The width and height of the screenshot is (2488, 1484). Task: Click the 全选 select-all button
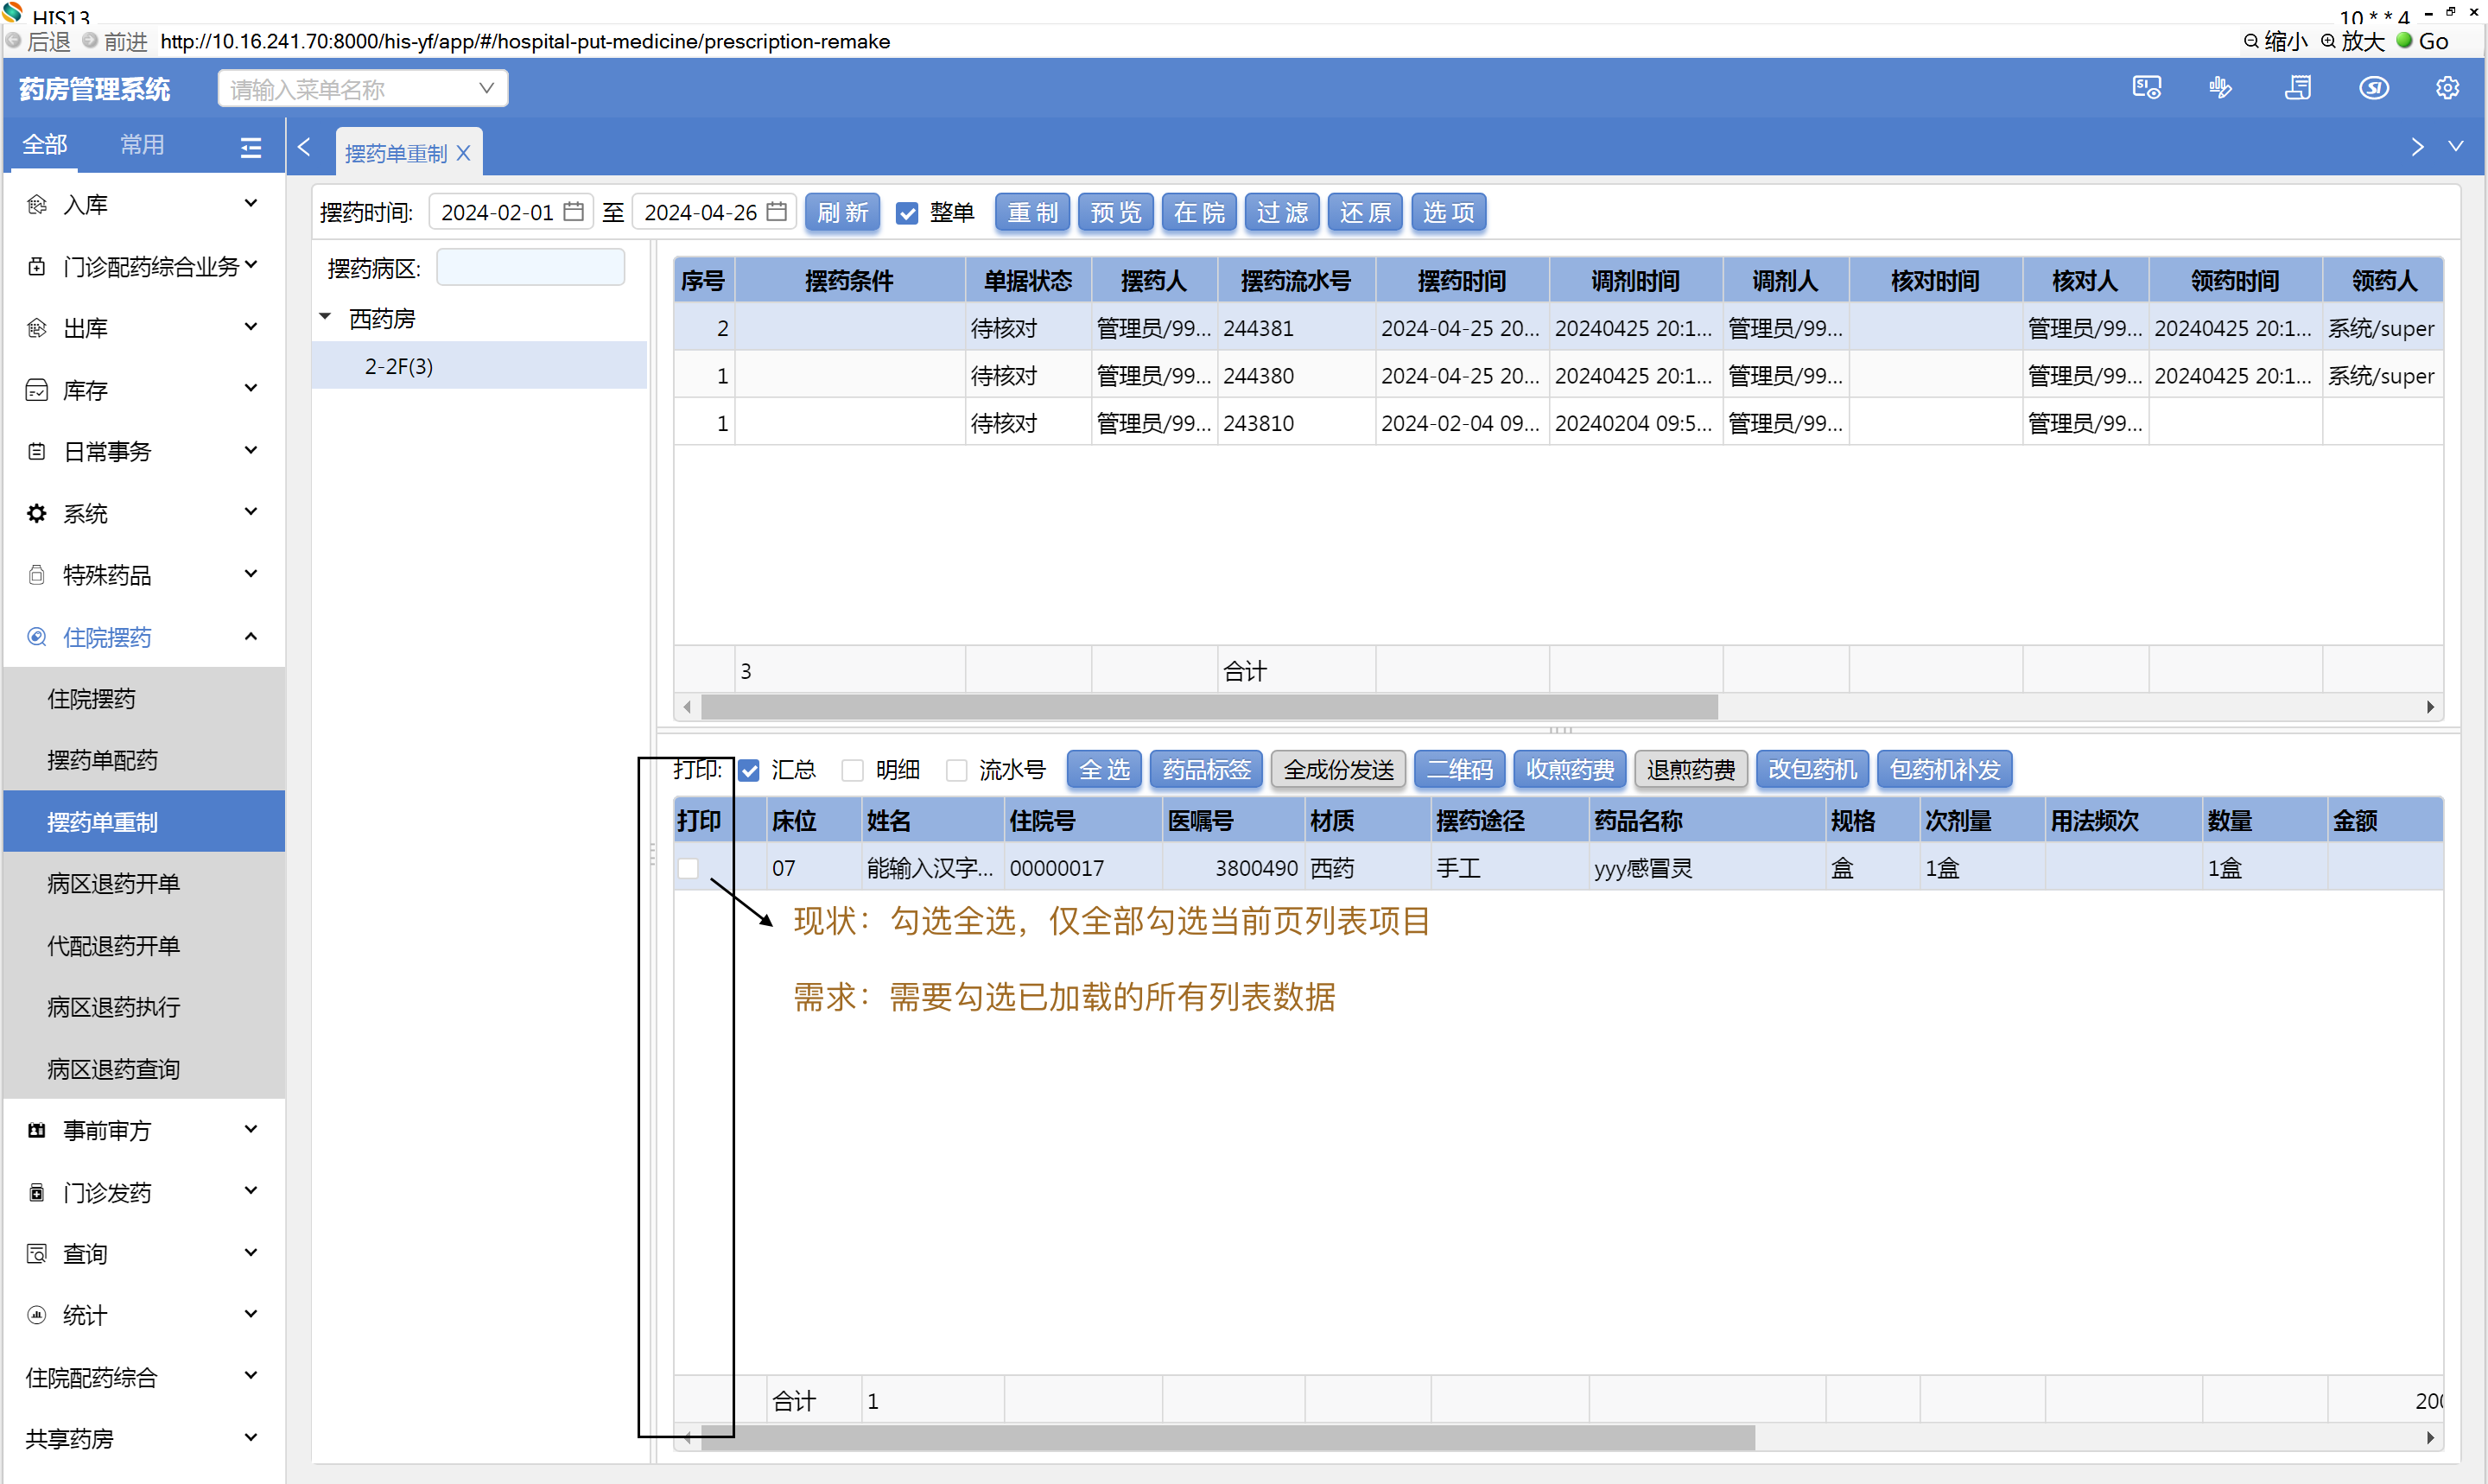tap(1103, 769)
